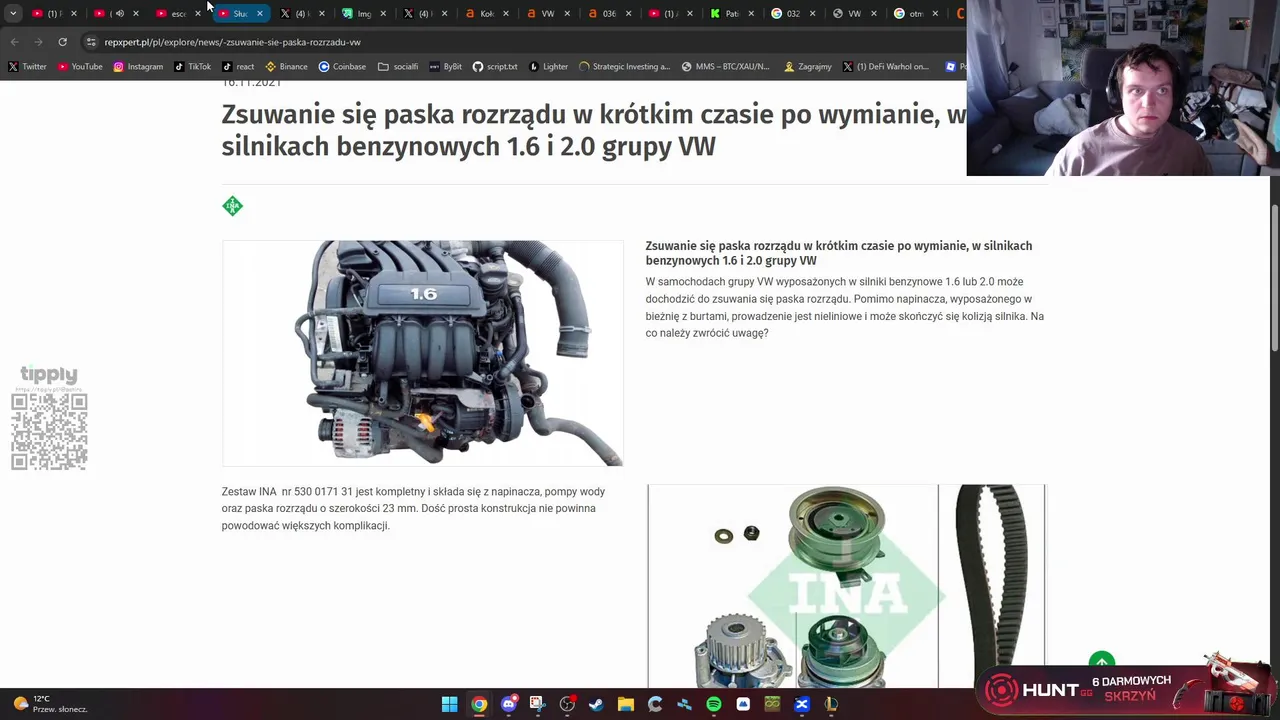
Task: Click the tipply QR code
Action: (49, 431)
